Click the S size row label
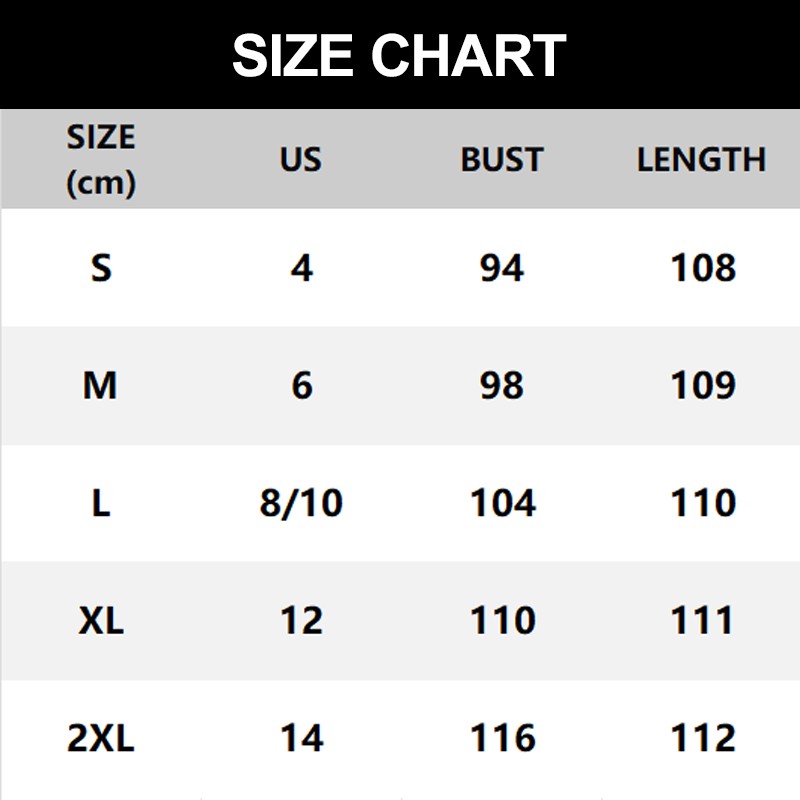800x800 pixels. [101, 268]
